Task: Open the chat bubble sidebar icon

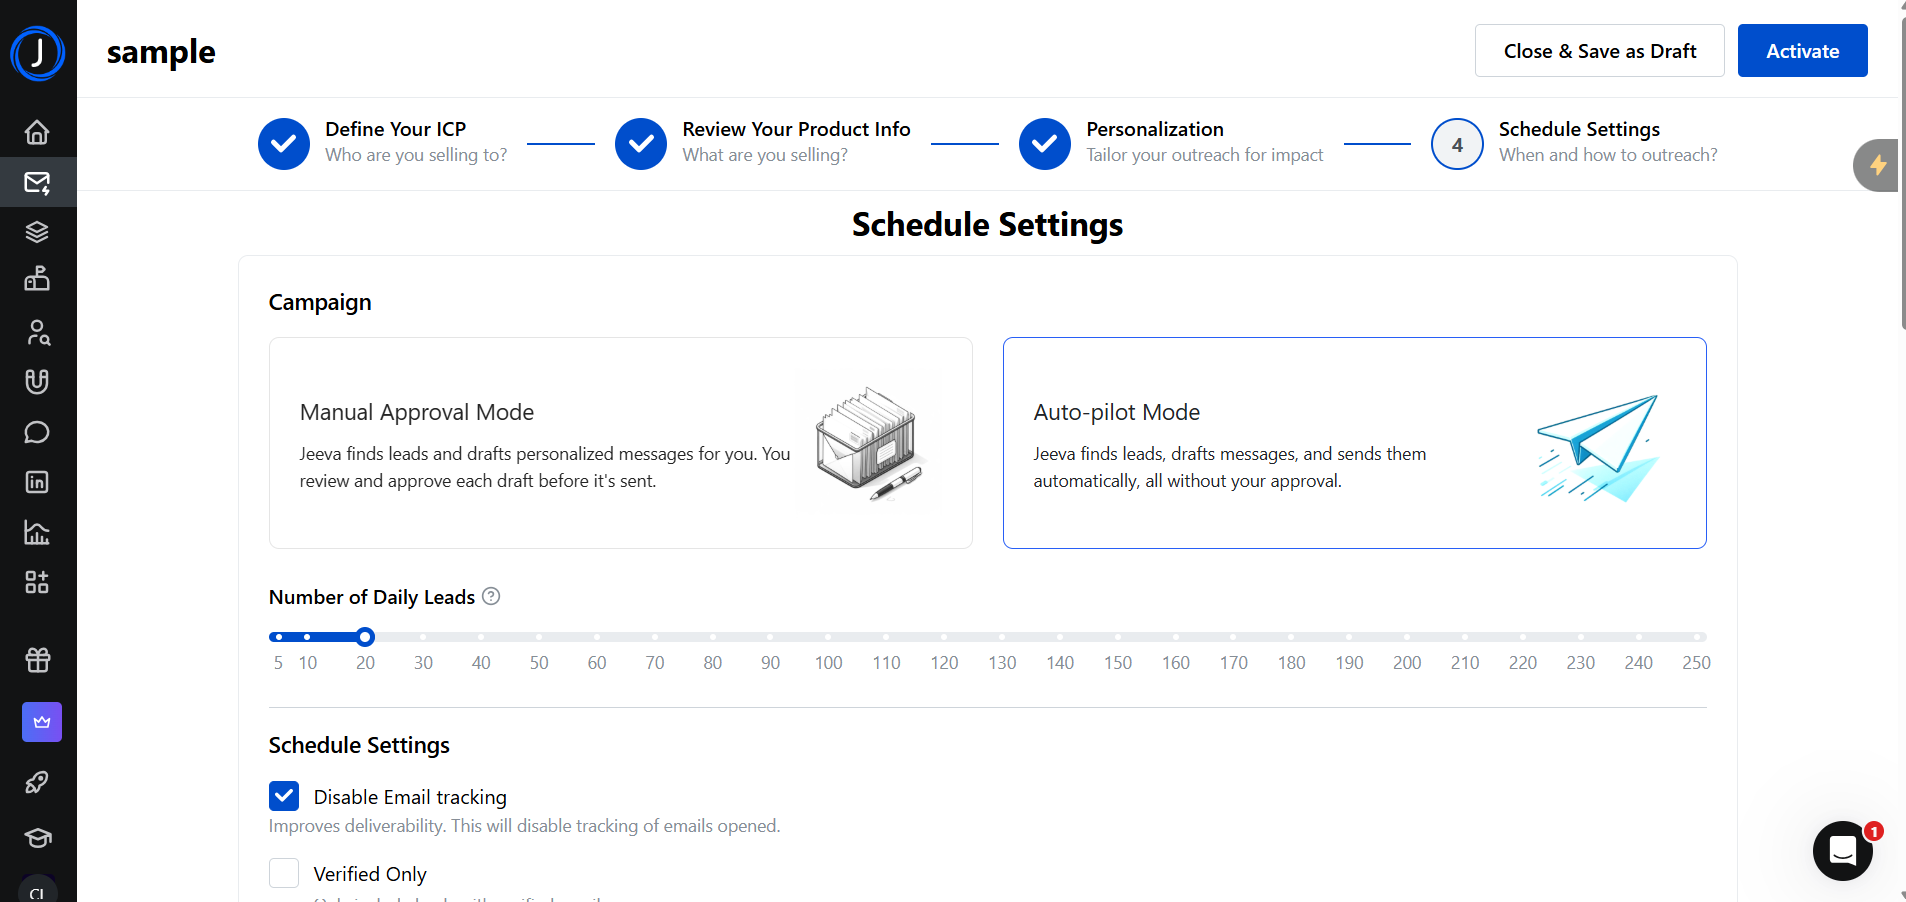Action: pyautogui.click(x=37, y=432)
